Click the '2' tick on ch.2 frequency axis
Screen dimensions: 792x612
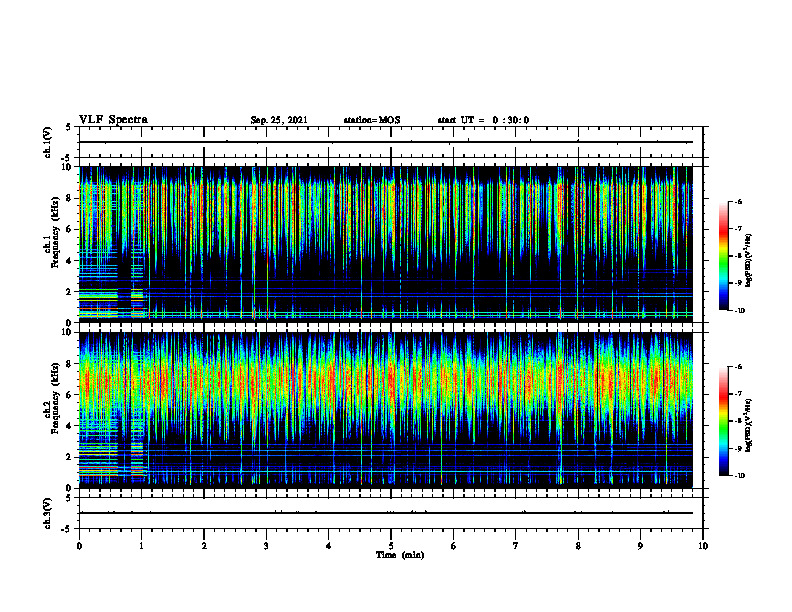coord(70,457)
